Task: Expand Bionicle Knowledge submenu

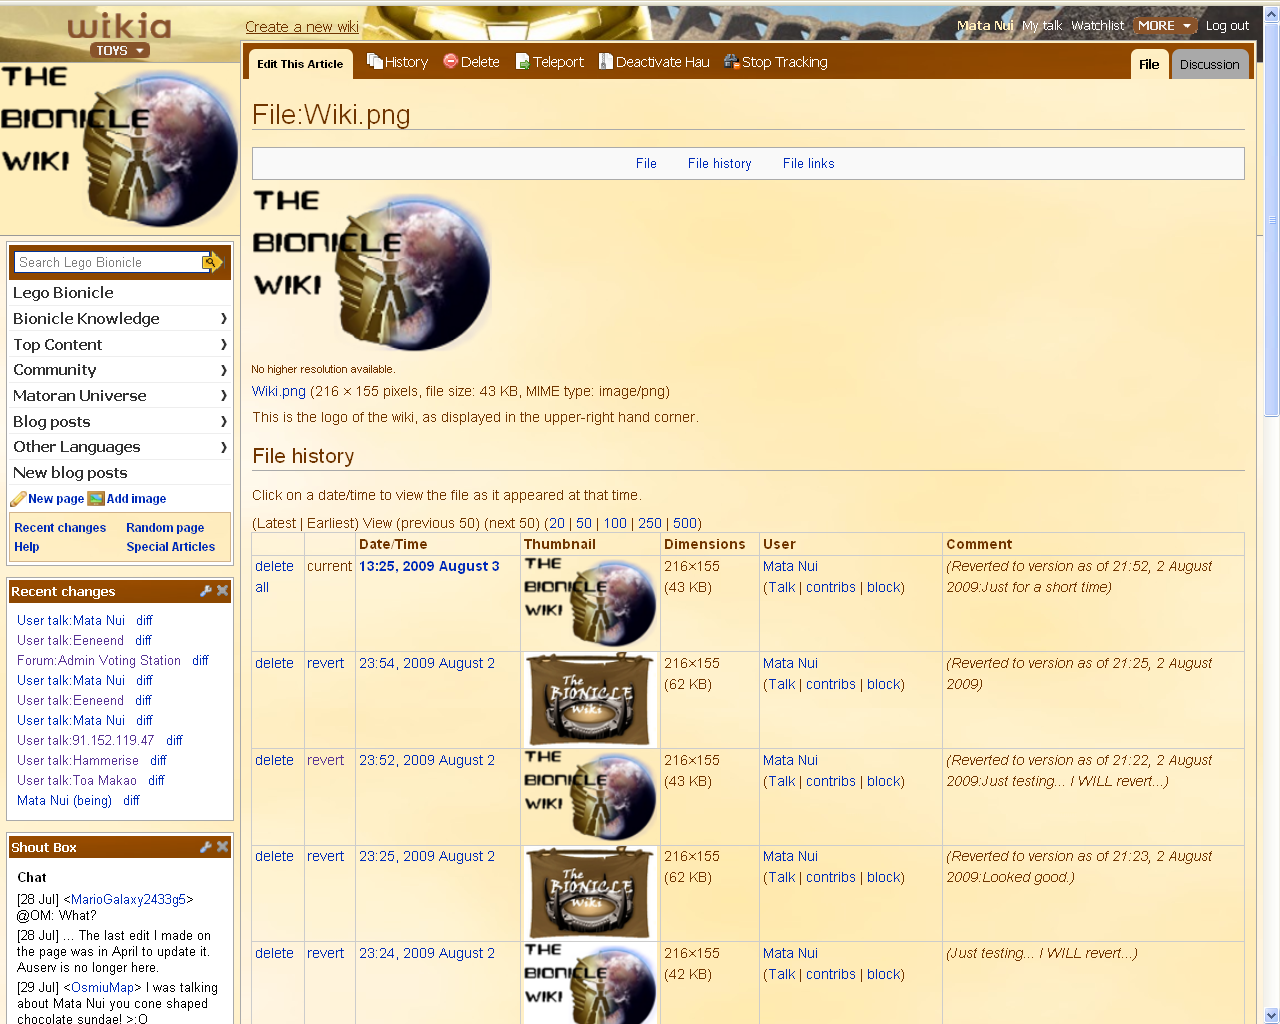Action: [x=223, y=319]
